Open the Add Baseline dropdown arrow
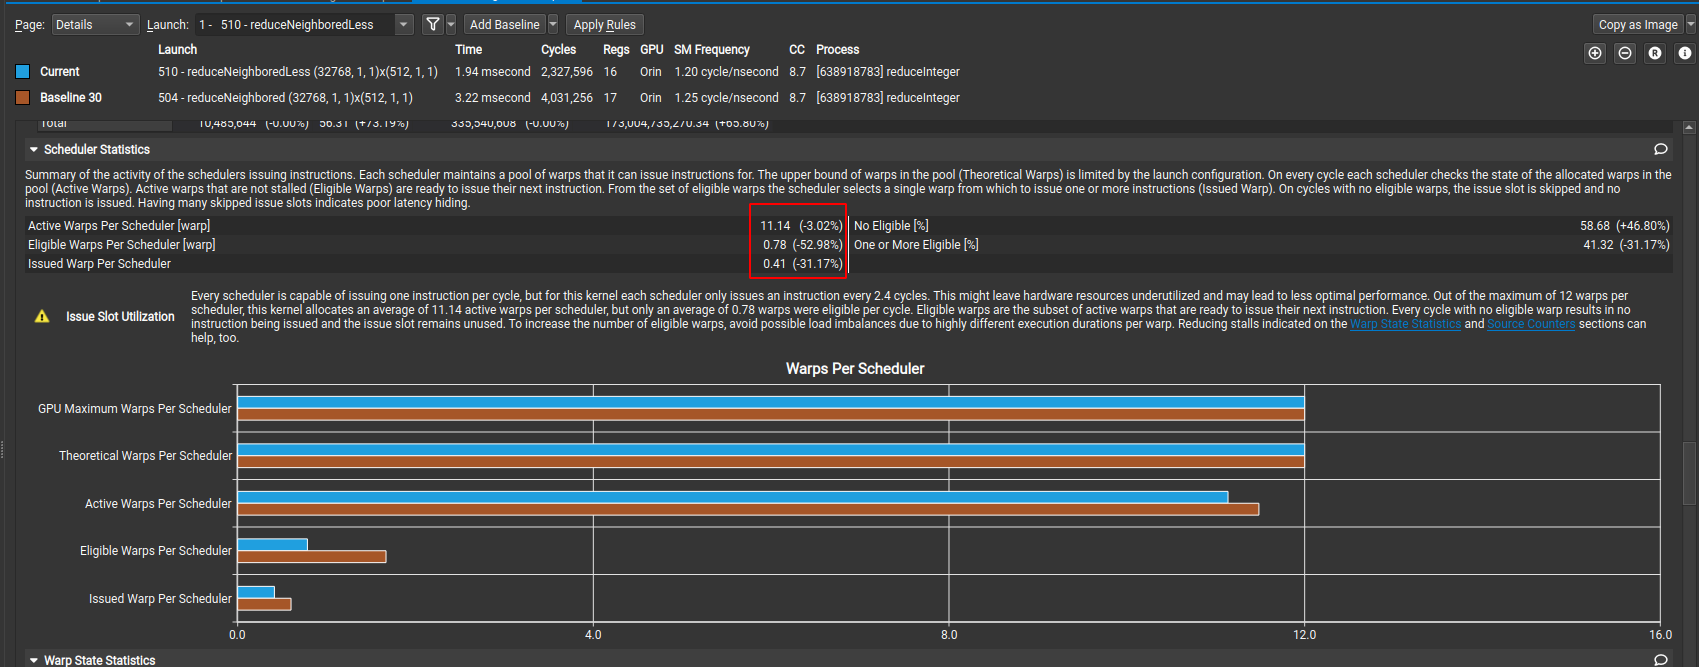 tap(553, 24)
